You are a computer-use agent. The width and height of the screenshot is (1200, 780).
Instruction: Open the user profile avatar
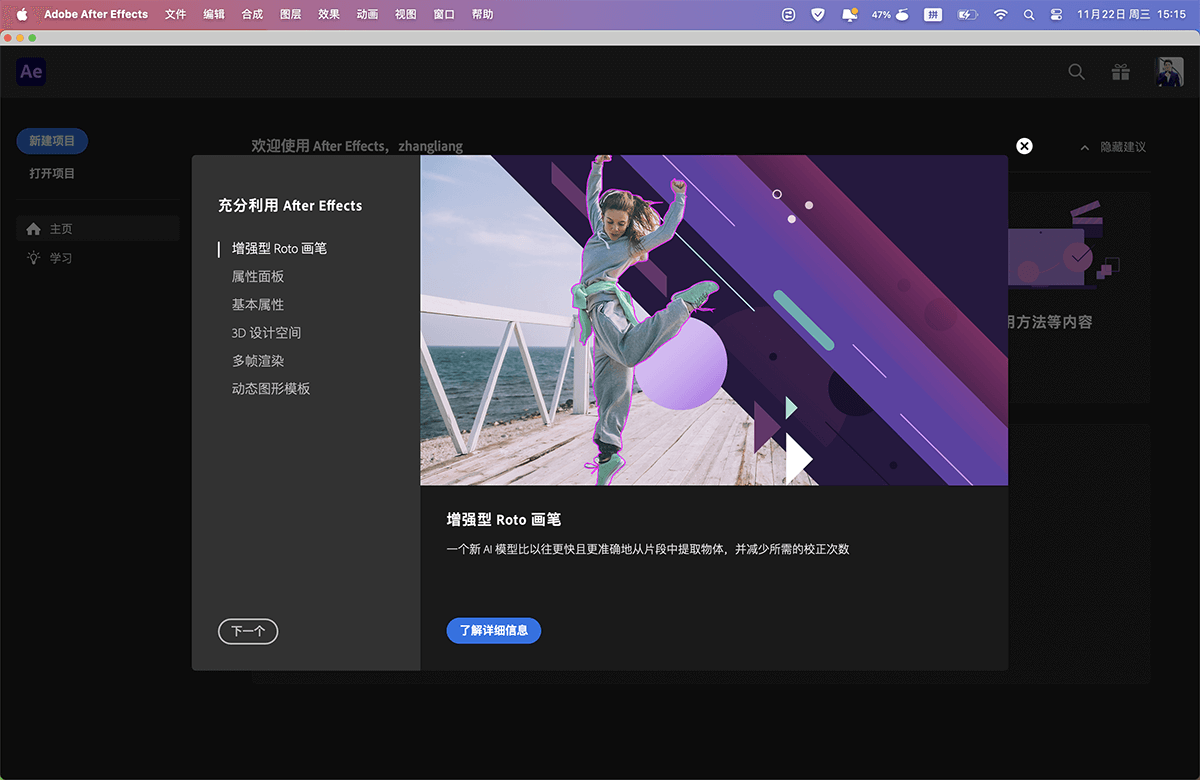tap(1170, 72)
